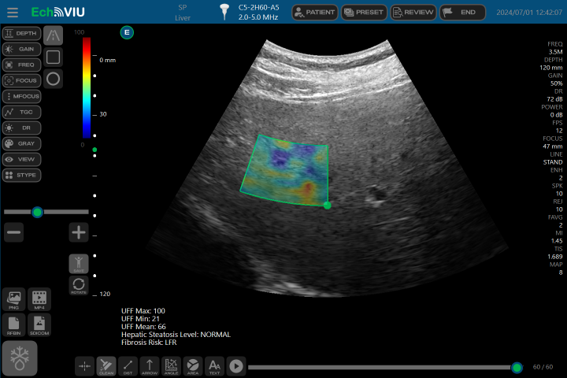Select the AREA measurement tool
This screenshot has height=378, width=567.
193,366
